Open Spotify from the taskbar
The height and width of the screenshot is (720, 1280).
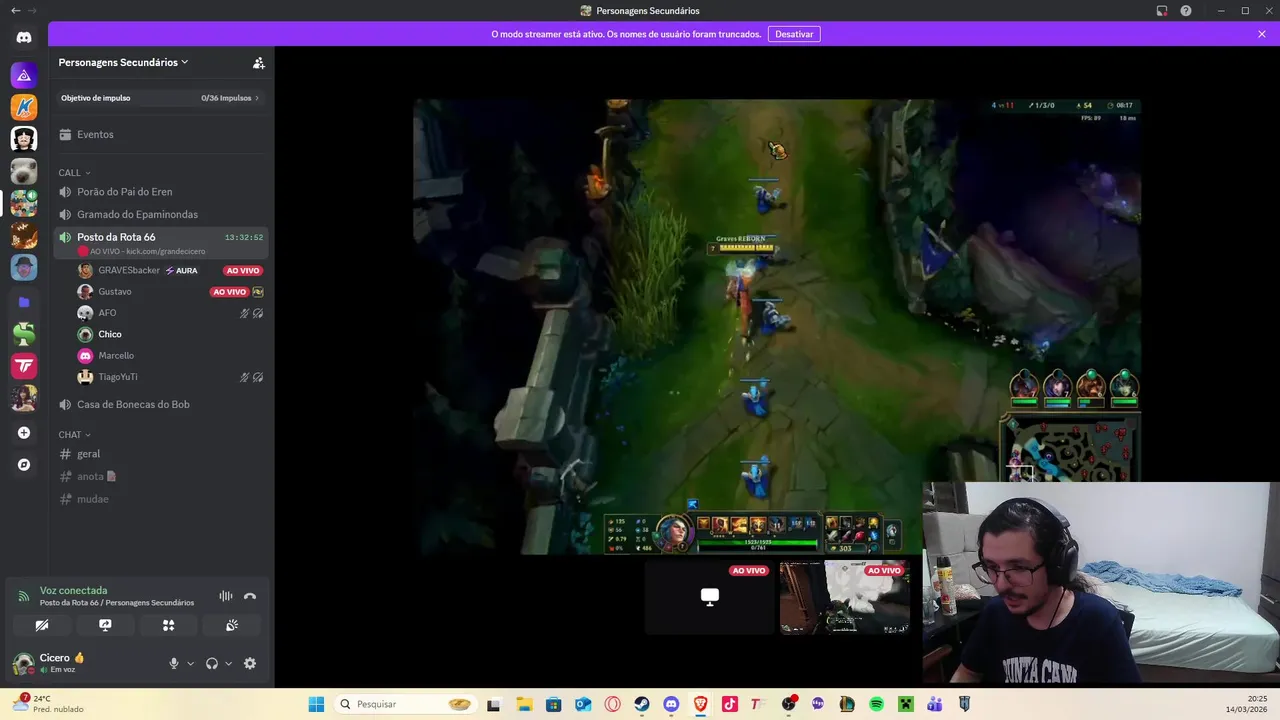(x=877, y=704)
